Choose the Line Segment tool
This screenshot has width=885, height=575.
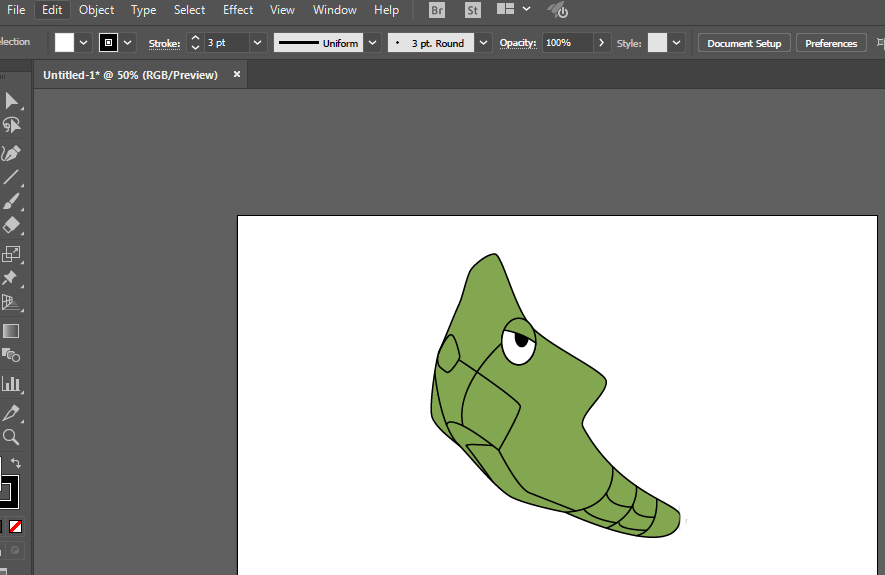12,178
